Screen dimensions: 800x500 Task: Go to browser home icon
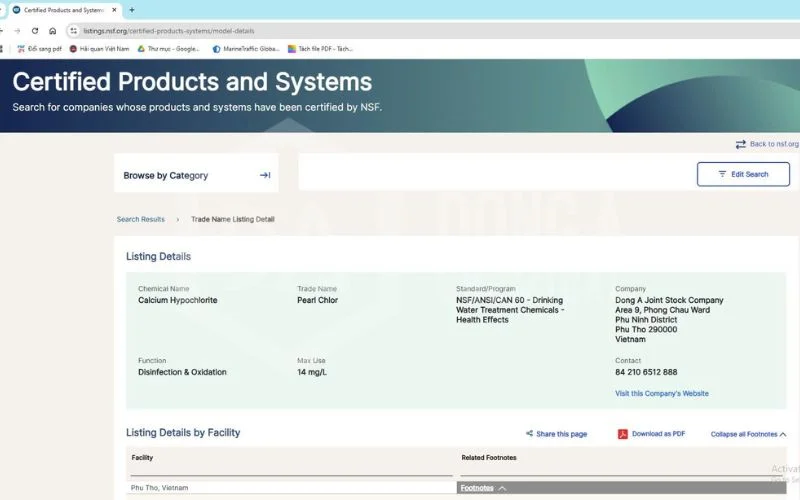(53, 31)
